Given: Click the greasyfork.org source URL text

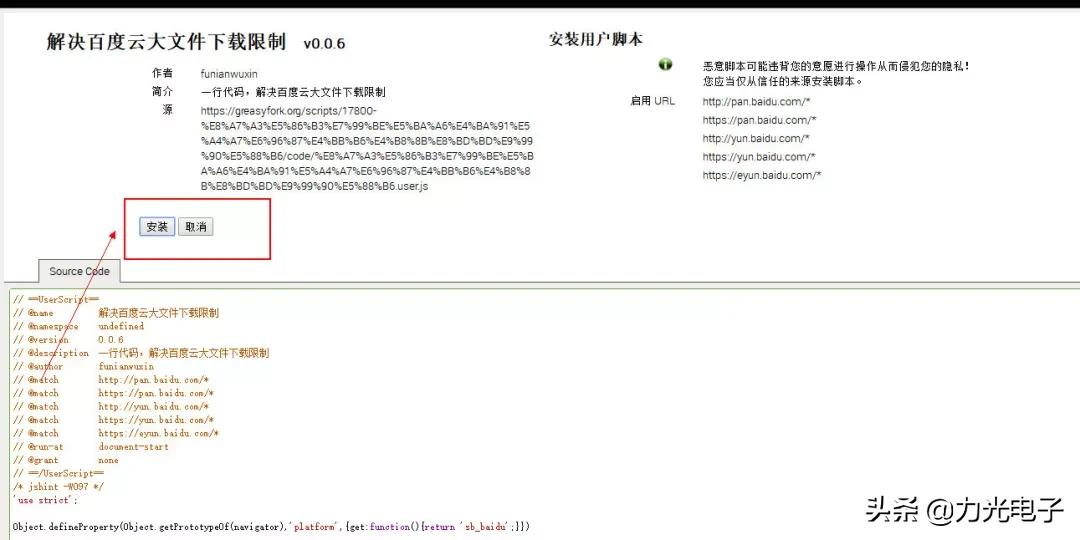Looking at the screenshot, I should pyautogui.click(x=366, y=148).
